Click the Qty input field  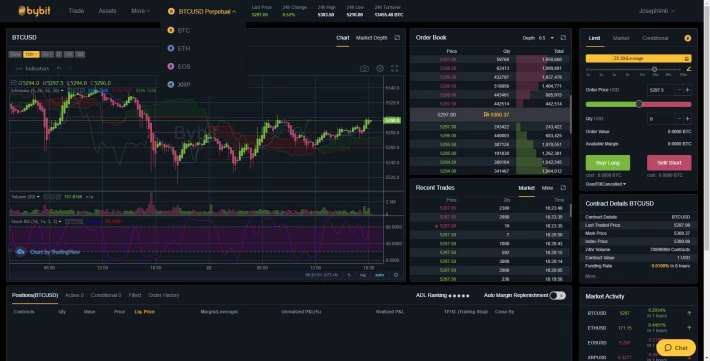pyautogui.click(x=661, y=119)
